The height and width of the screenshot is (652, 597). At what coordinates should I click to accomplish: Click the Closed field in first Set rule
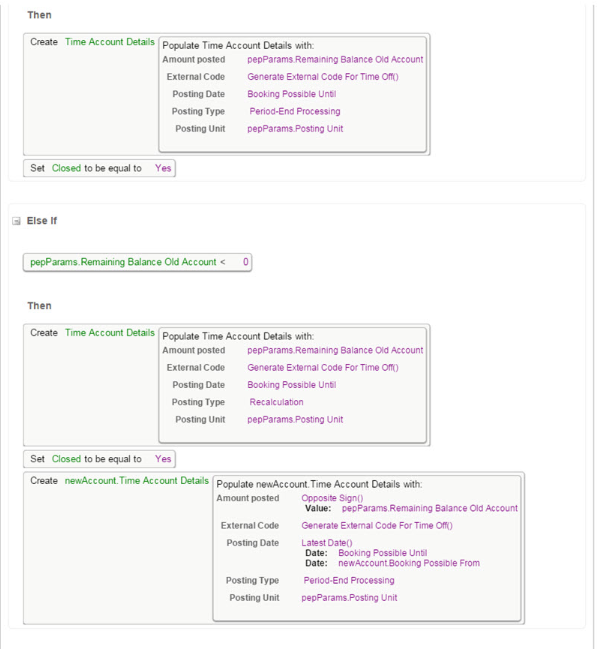pos(67,168)
